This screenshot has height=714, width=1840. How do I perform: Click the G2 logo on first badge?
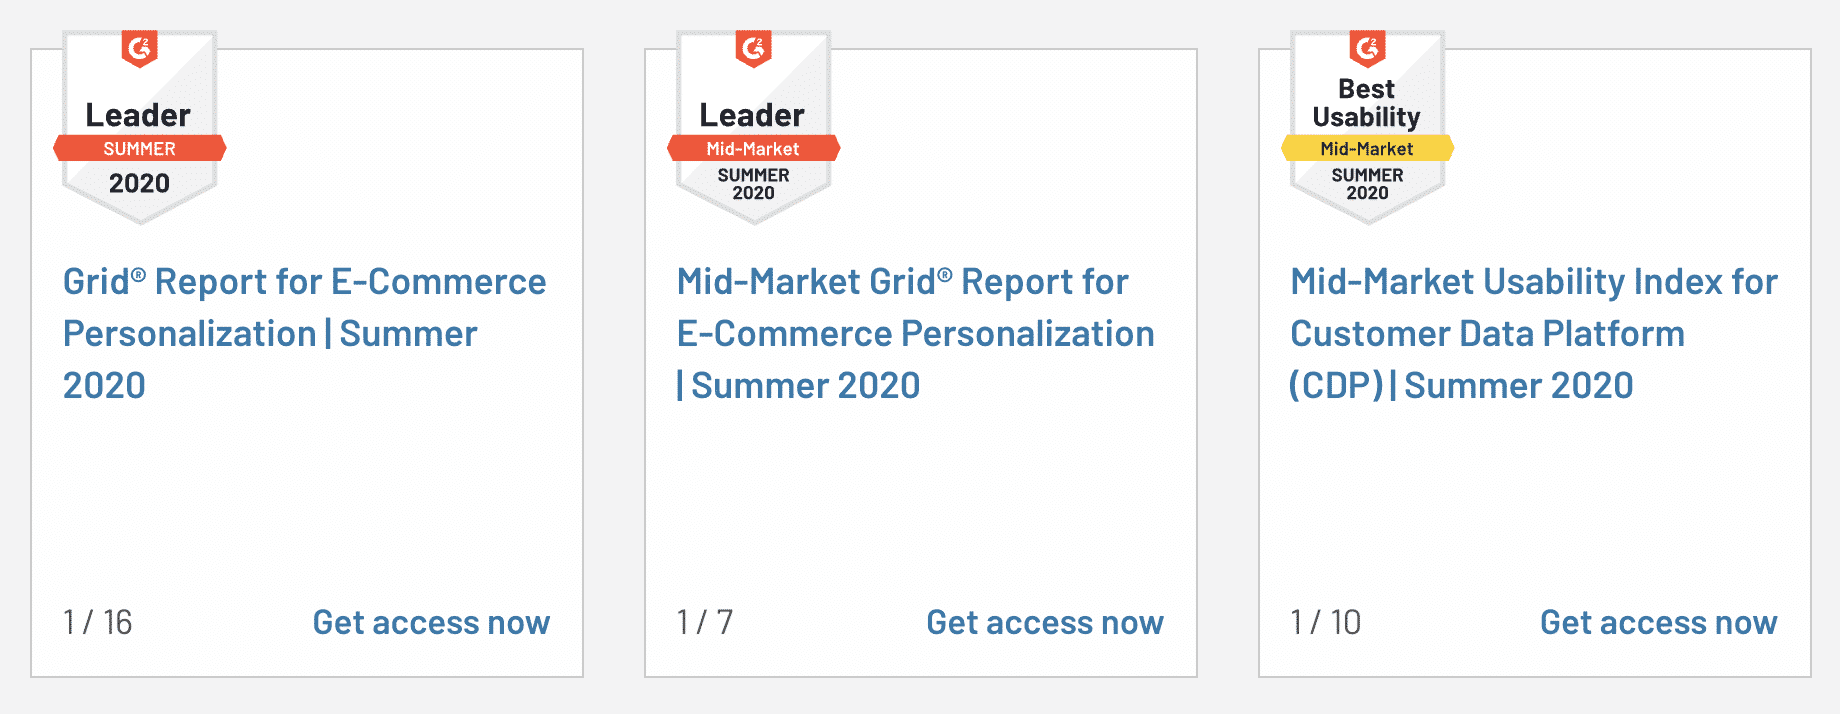[140, 48]
